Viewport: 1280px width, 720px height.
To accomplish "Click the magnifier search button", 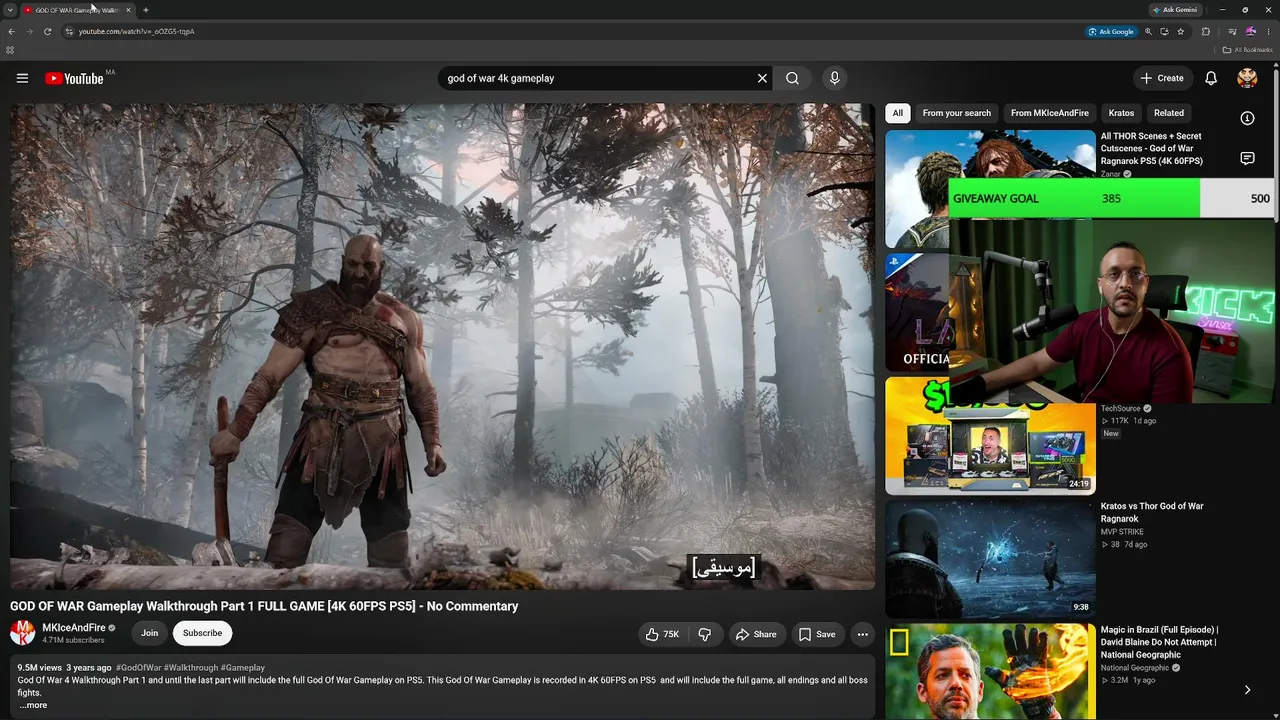I will [792, 78].
